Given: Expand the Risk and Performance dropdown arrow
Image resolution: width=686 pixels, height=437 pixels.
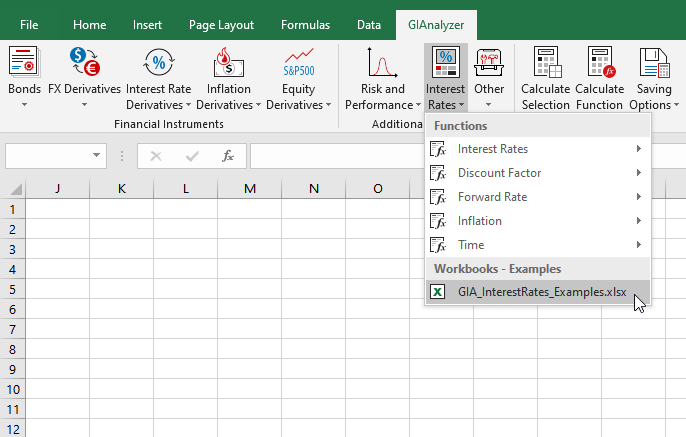Looking at the screenshot, I should click(x=418, y=105).
